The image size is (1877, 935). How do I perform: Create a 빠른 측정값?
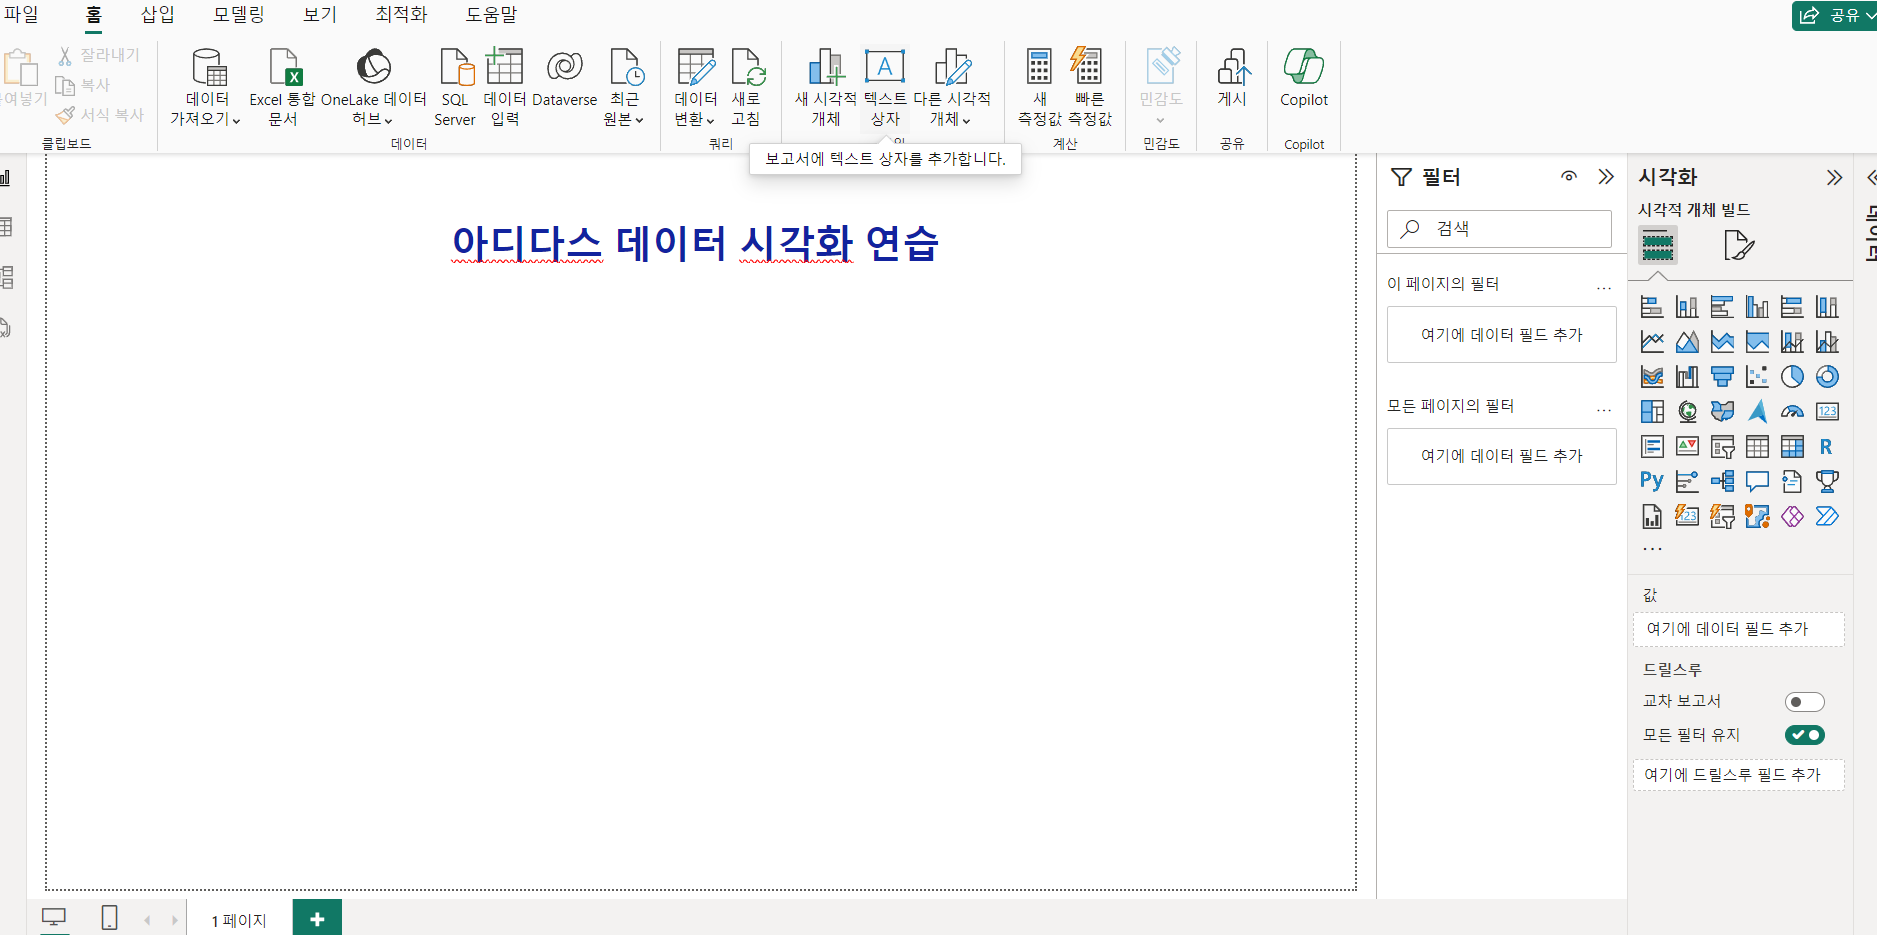1089,88
